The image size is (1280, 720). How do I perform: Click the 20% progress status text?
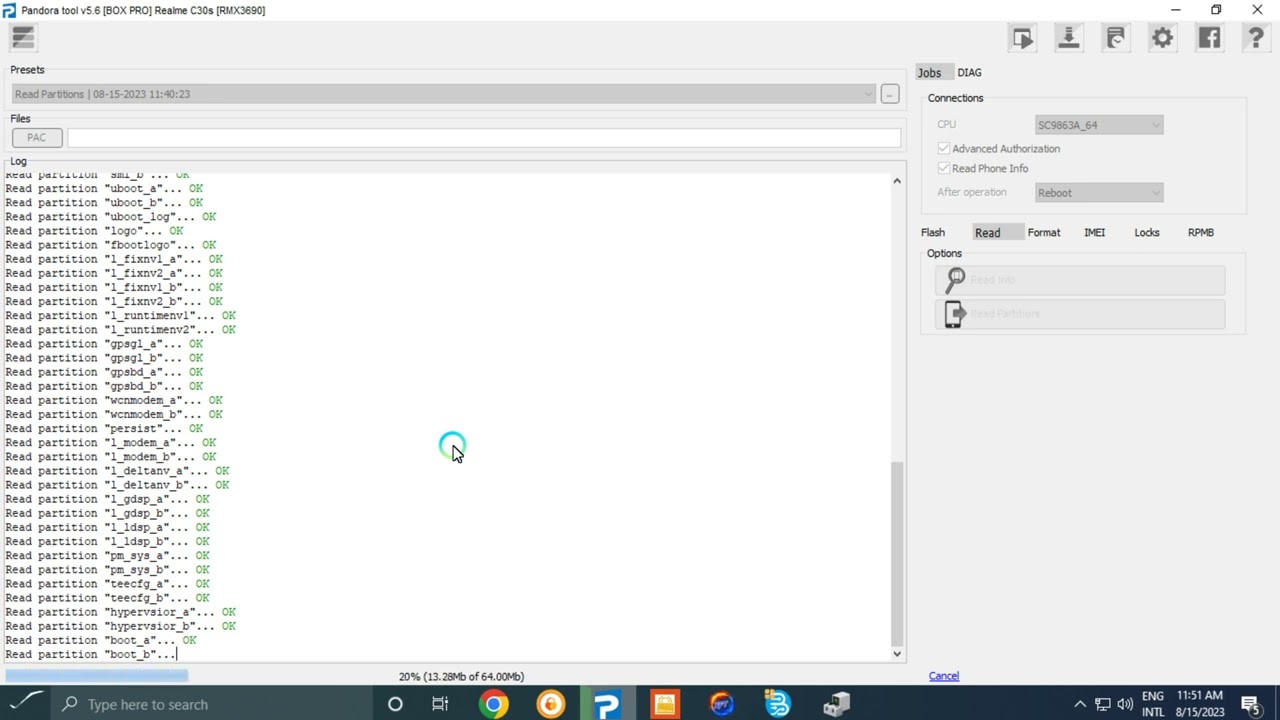(461, 677)
